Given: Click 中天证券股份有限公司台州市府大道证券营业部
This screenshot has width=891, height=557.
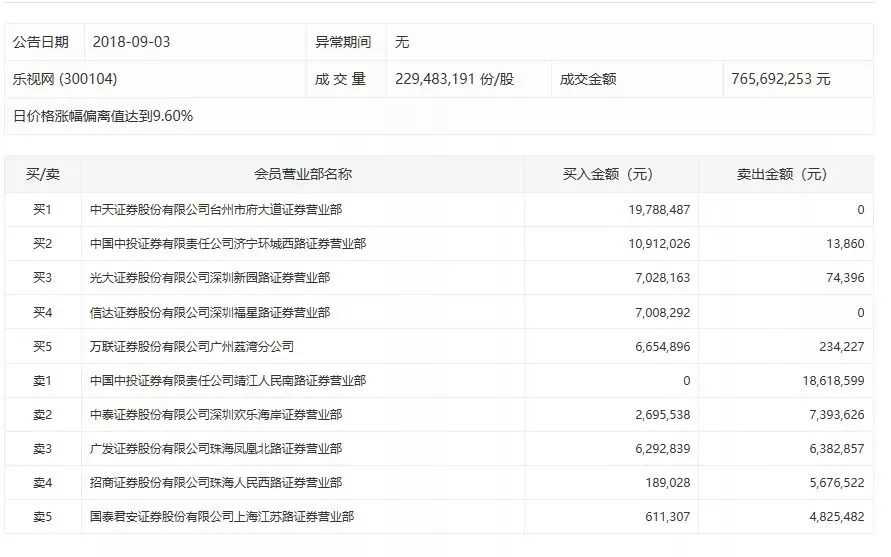Looking at the screenshot, I should click(x=216, y=210).
